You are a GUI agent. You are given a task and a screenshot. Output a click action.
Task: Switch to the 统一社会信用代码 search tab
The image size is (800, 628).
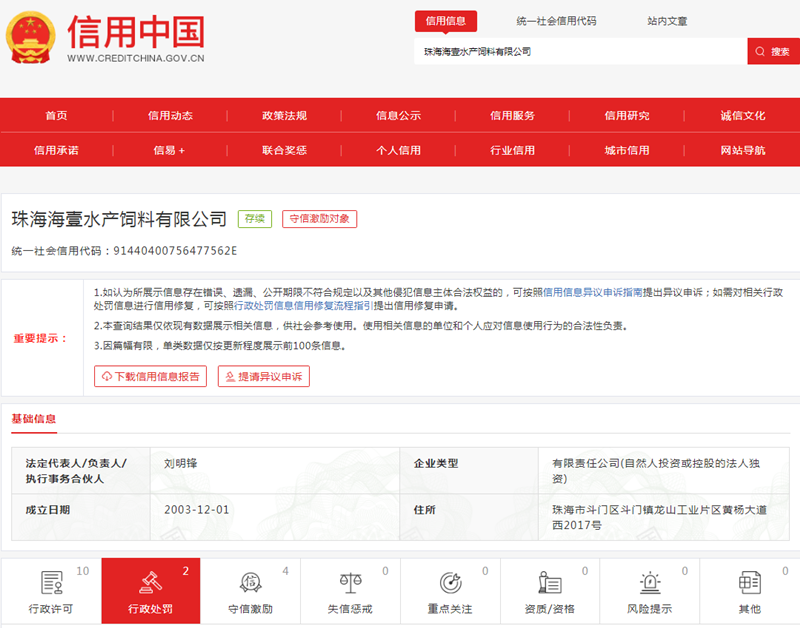556,21
